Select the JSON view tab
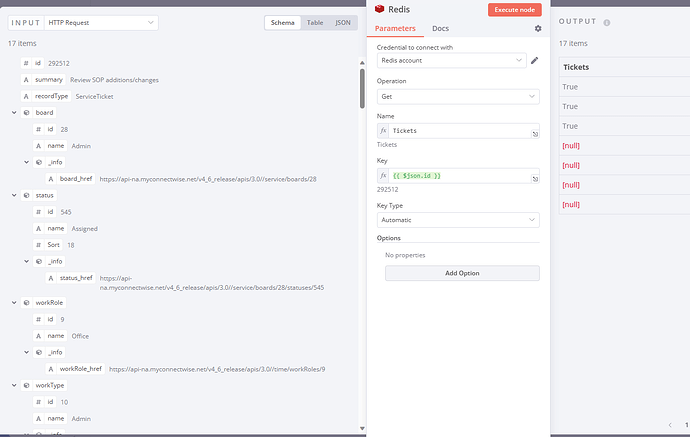This screenshot has height=437, width=690. coord(343,22)
